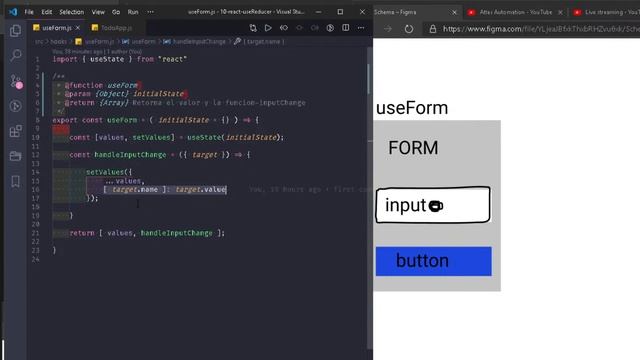
Task: Open the Search view in activity bar
Action: [x=16, y=55]
